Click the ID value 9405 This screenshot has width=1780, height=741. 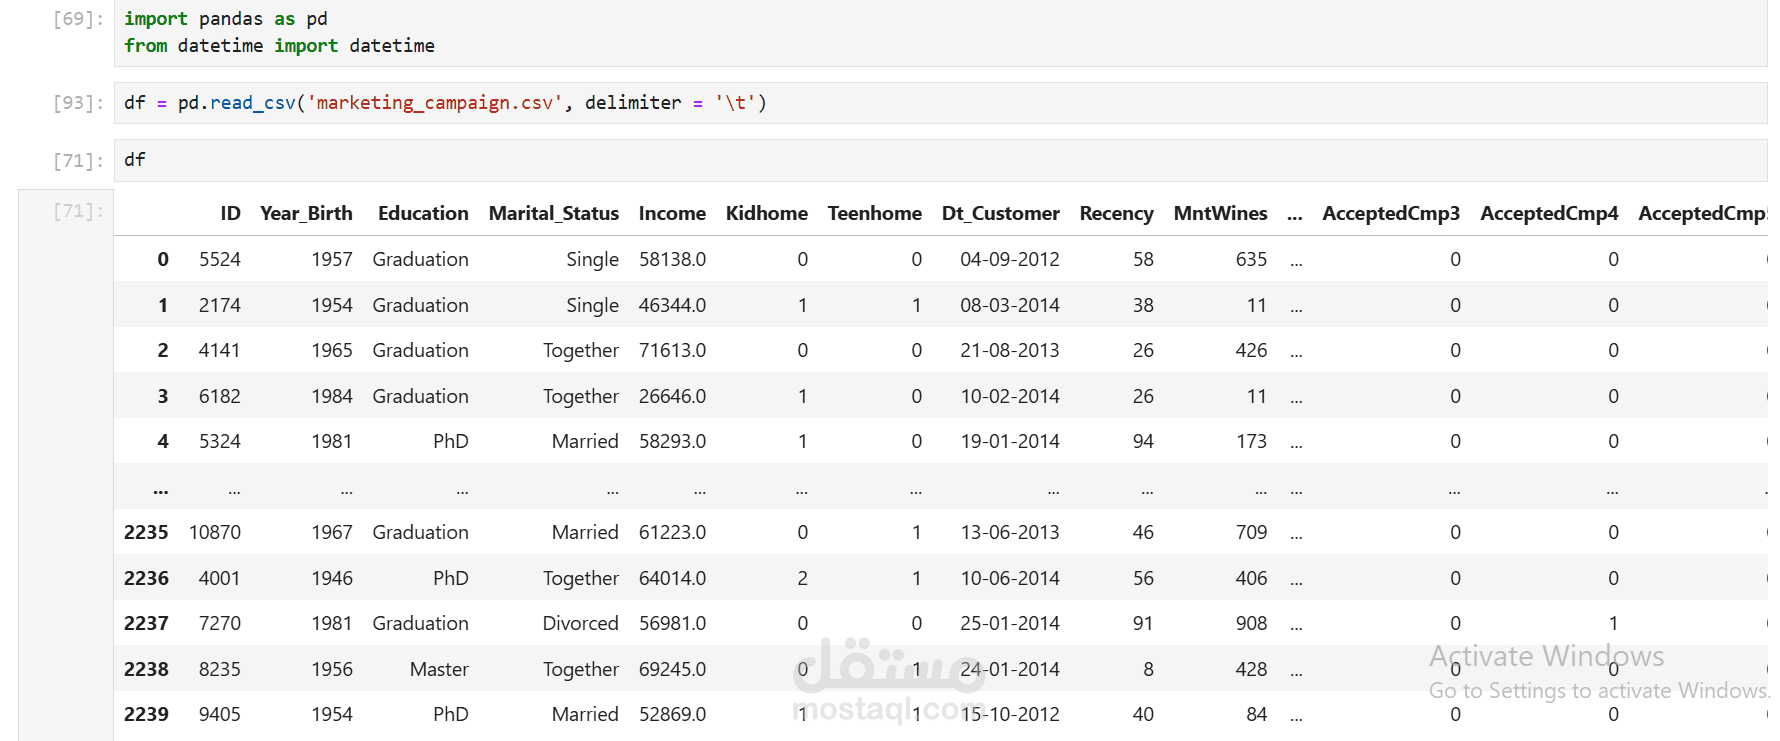coord(220,714)
